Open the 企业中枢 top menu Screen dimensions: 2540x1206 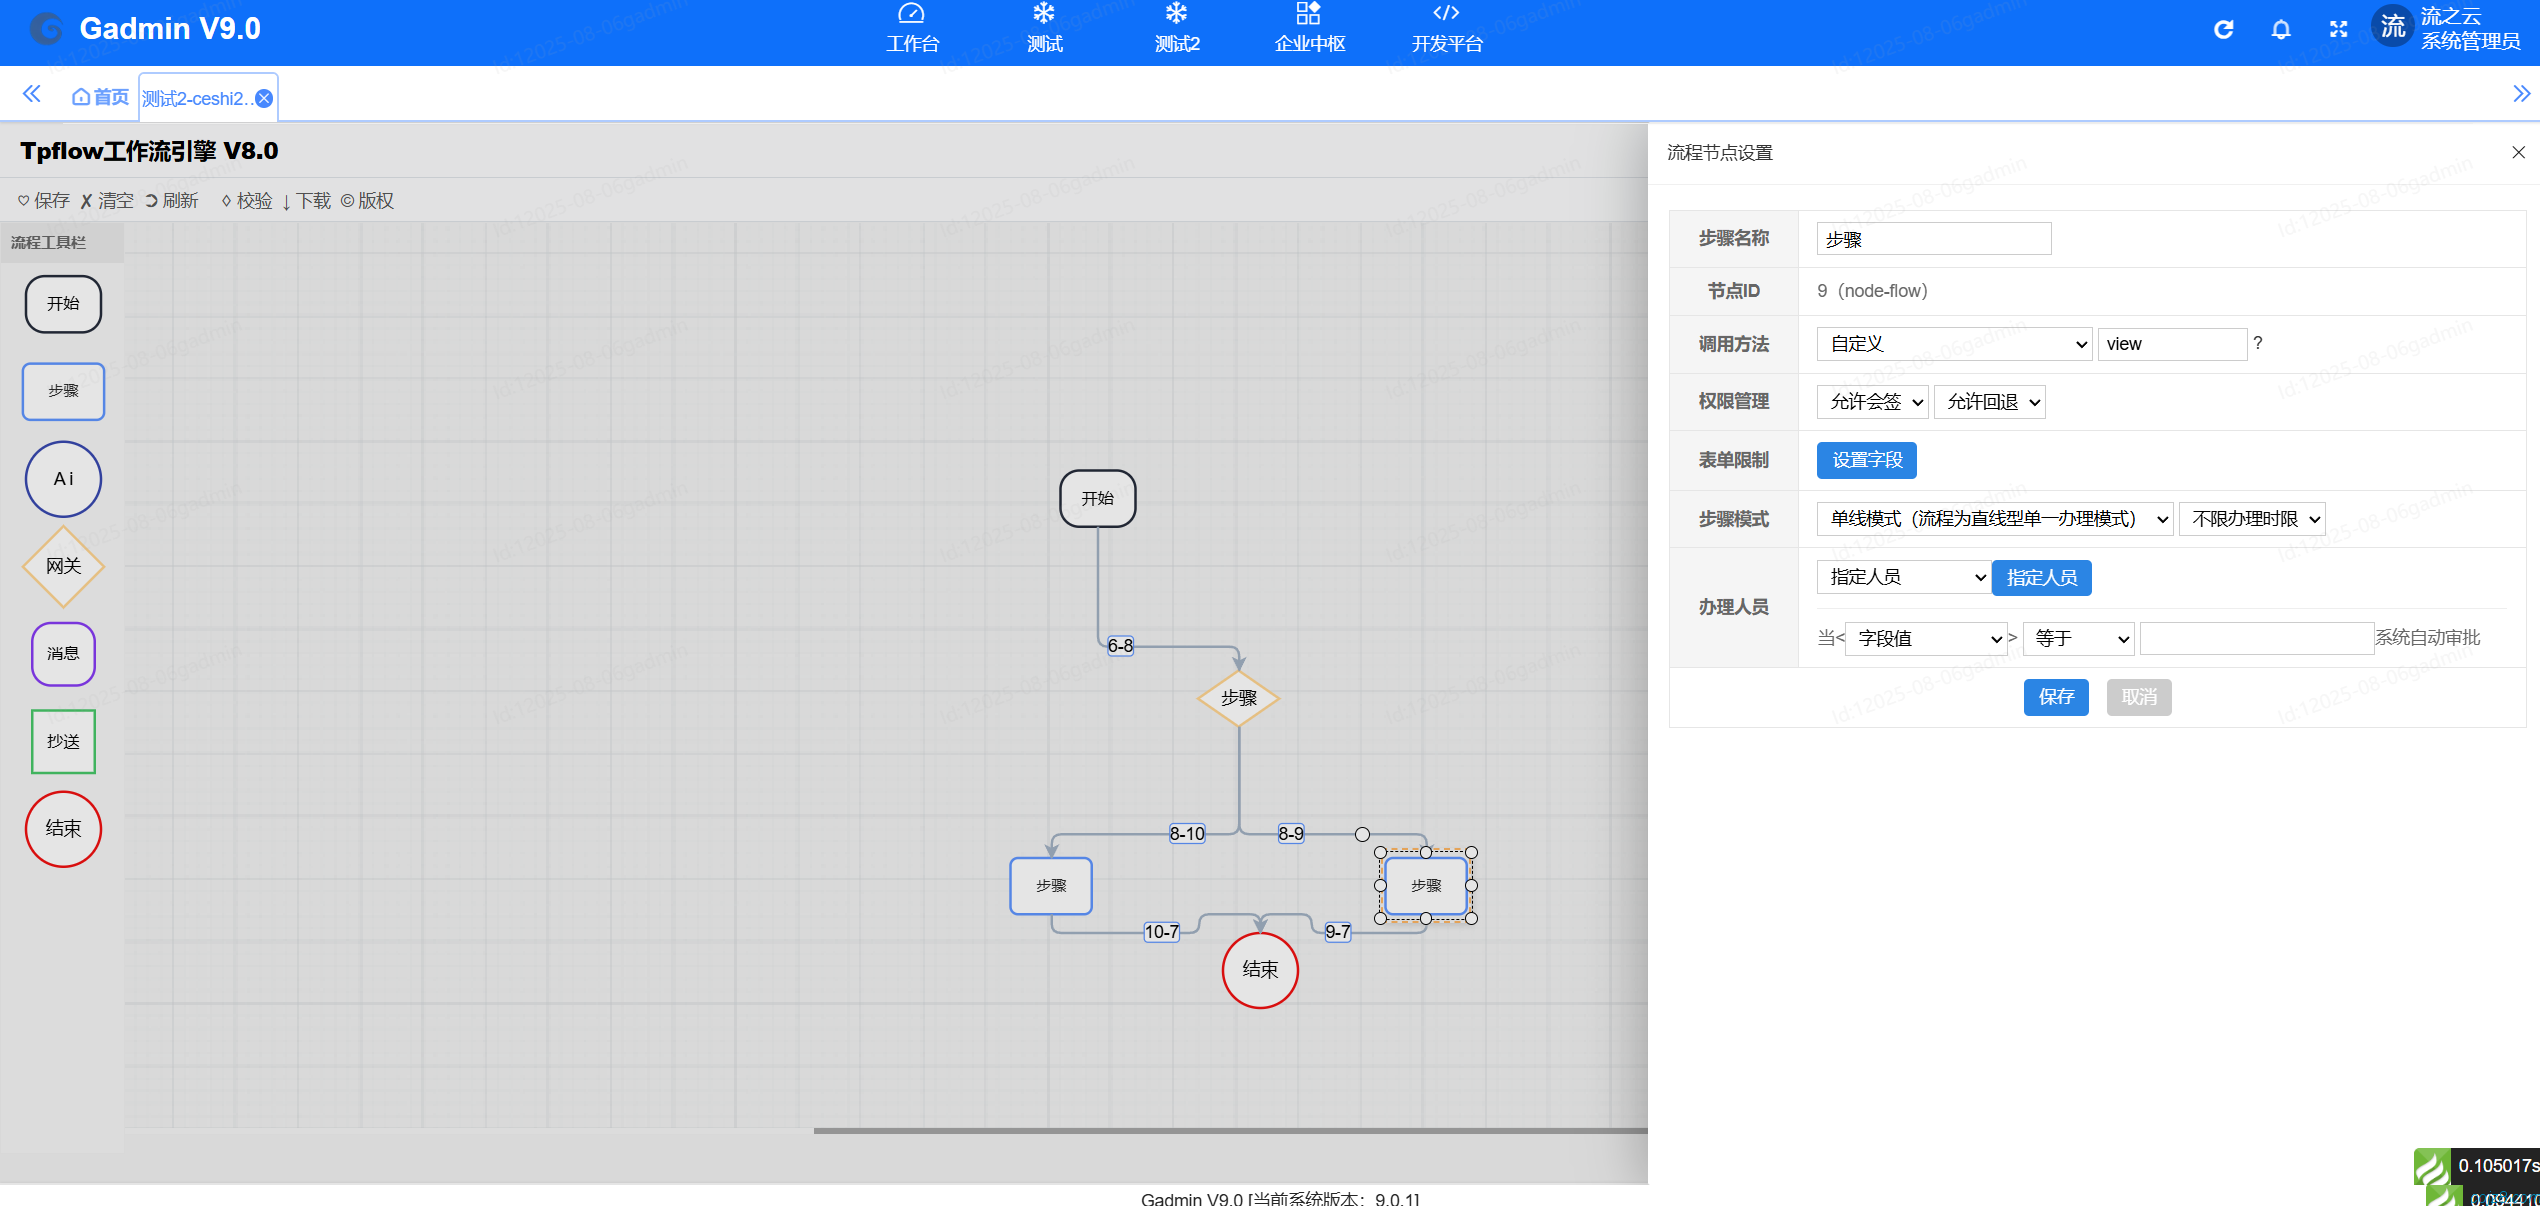1309,29
